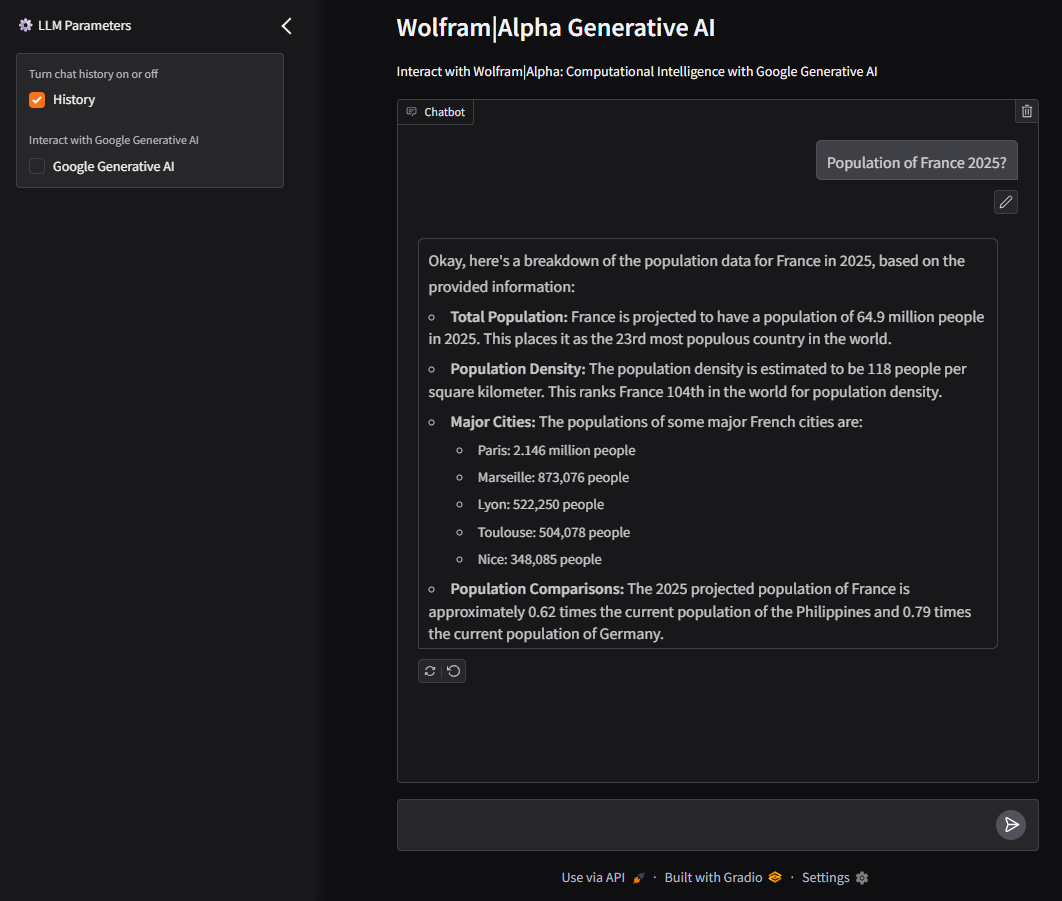
Task: Uncheck the History checkbox
Action: (x=37, y=100)
